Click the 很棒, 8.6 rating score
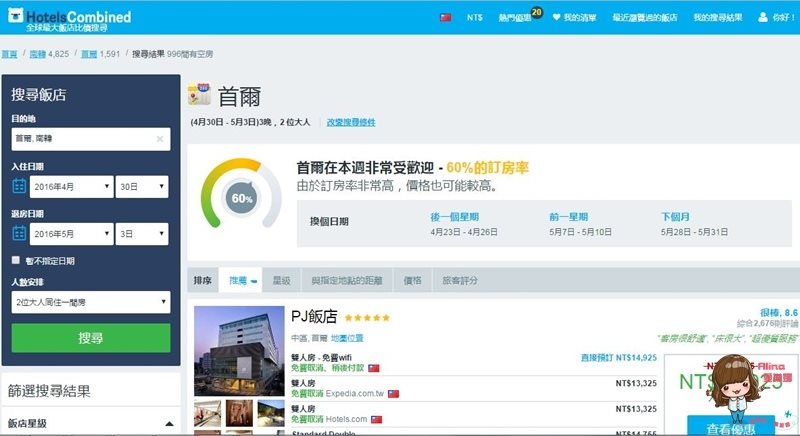Image resolution: width=800 pixels, height=436 pixels. pos(779,313)
